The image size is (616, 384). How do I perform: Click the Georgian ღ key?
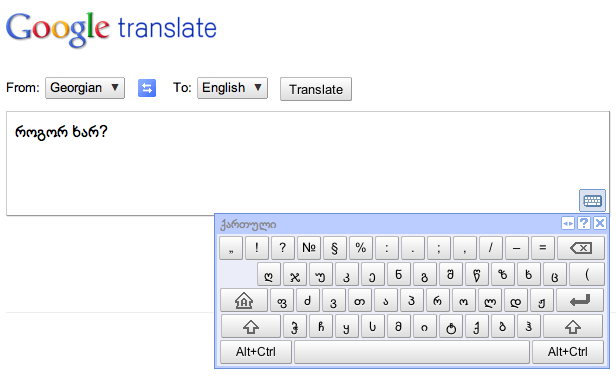click(x=269, y=274)
